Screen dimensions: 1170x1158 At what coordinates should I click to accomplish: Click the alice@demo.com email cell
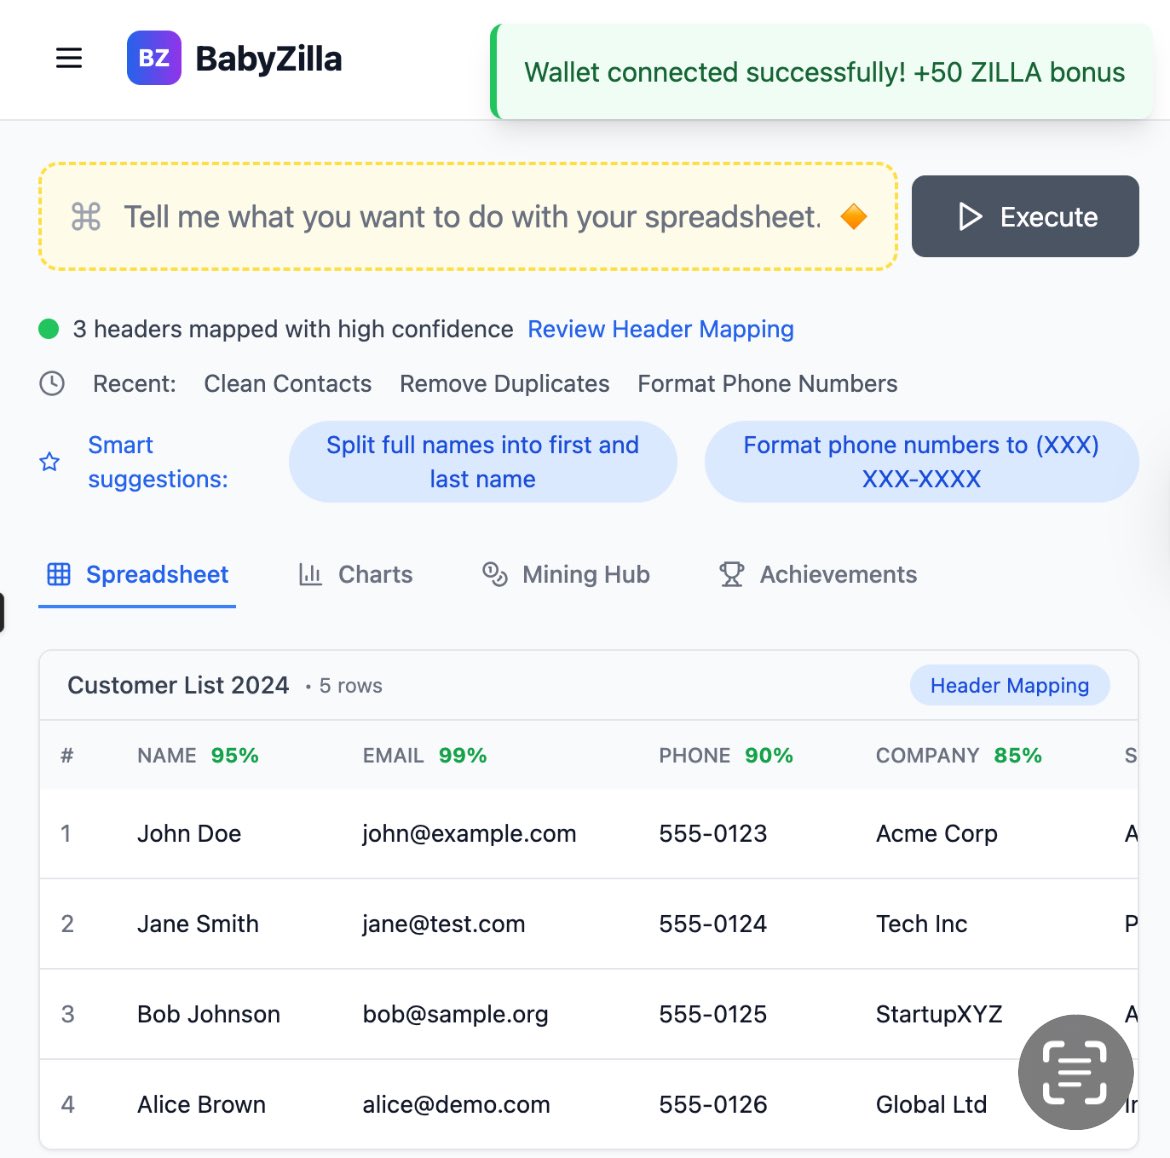(456, 1104)
